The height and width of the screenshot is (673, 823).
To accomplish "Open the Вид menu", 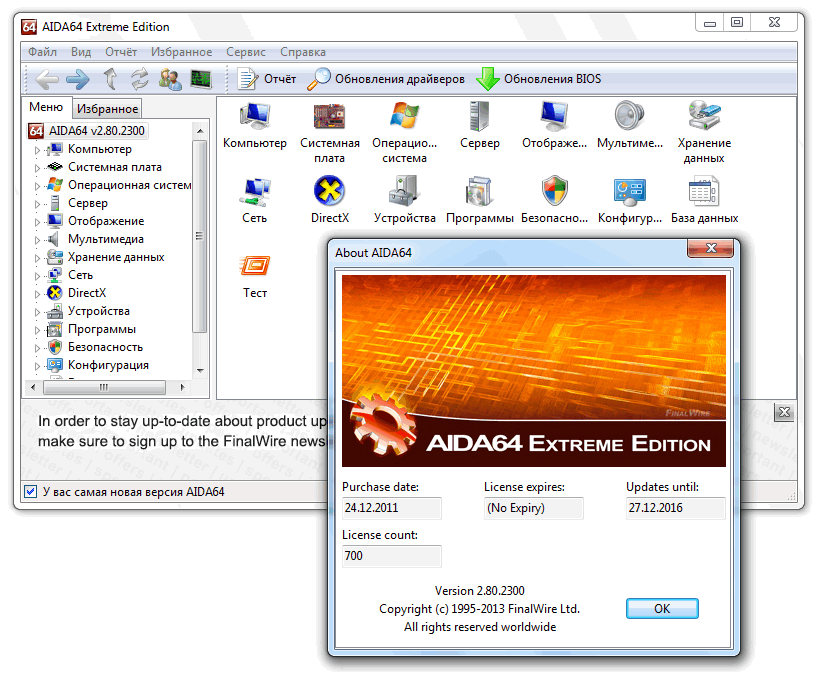I will click(x=81, y=52).
